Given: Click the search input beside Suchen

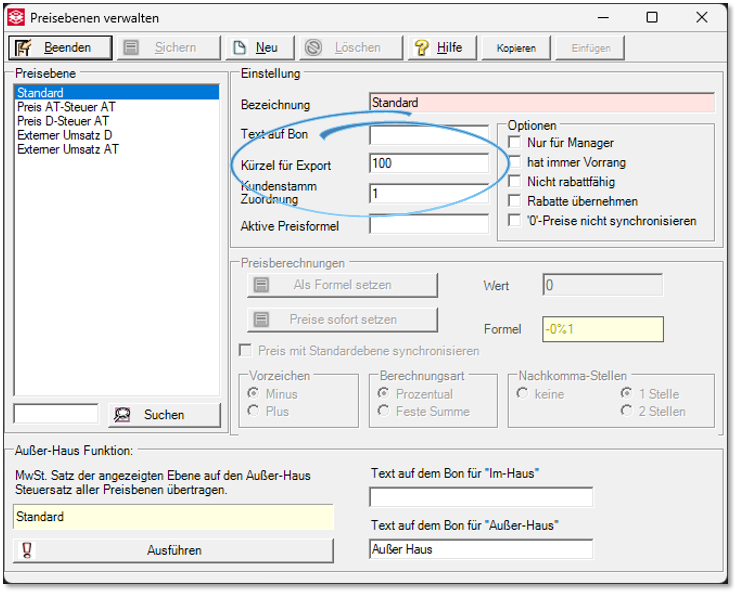Looking at the screenshot, I should pyautogui.click(x=56, y=414).
